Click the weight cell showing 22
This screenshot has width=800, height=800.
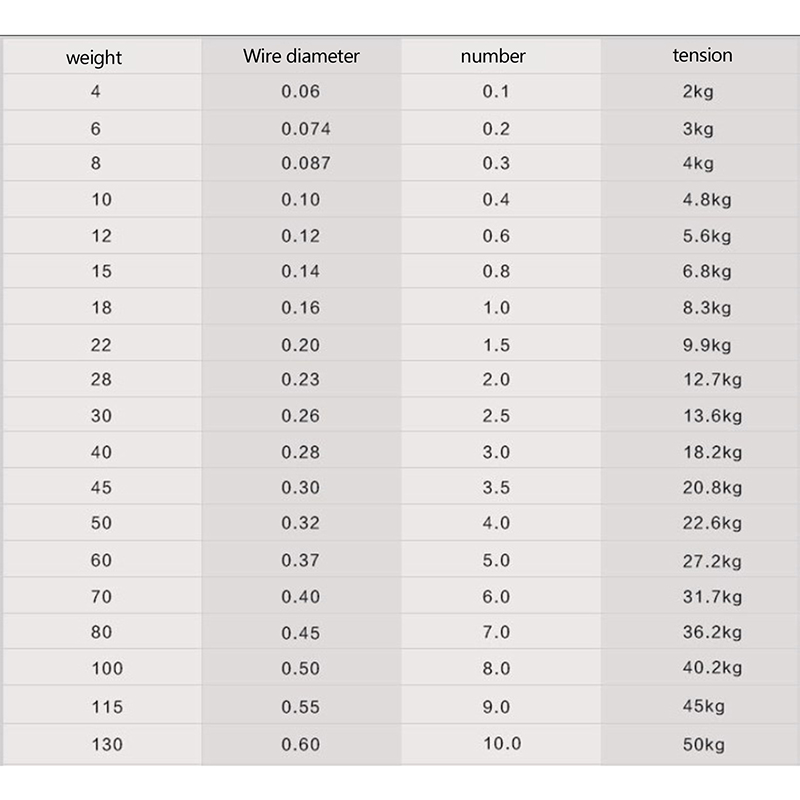(101, 345)
